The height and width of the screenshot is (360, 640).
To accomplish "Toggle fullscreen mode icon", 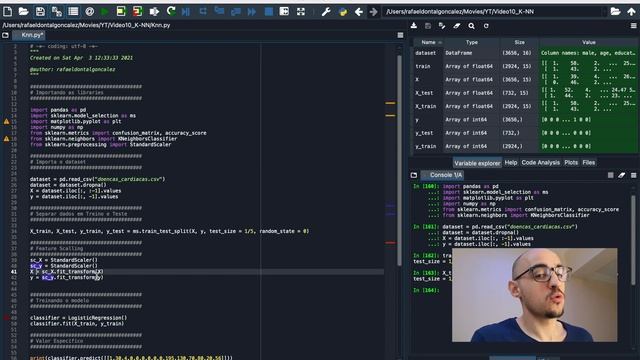I will click(x=301, y=11).
